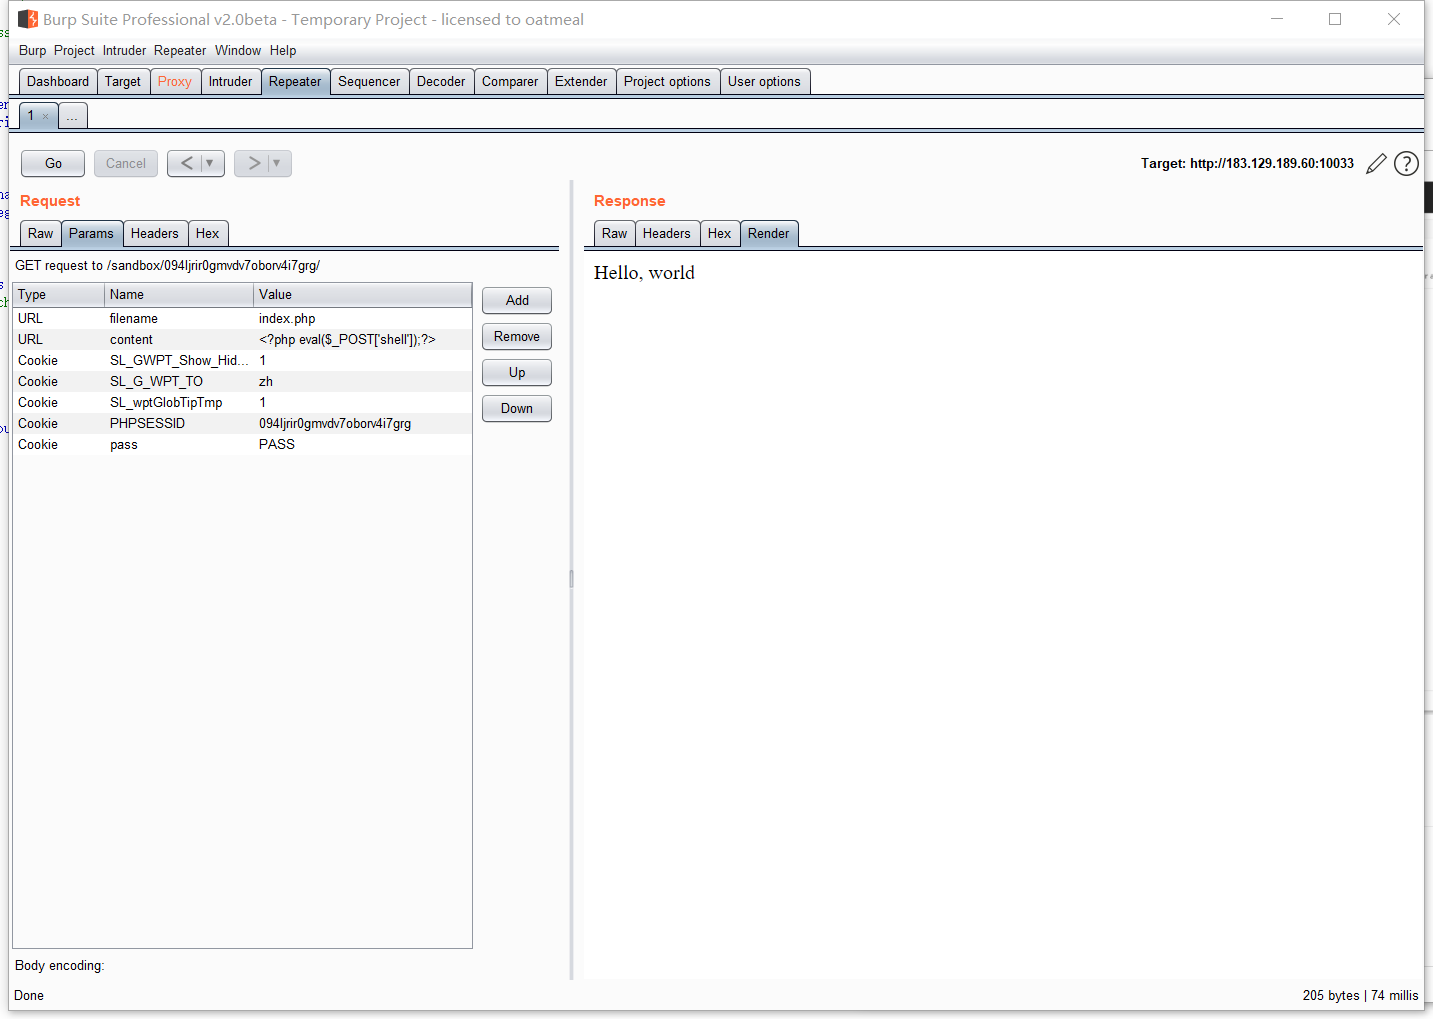Click the Target URL text
1433x1019 pixels.
1247,163
